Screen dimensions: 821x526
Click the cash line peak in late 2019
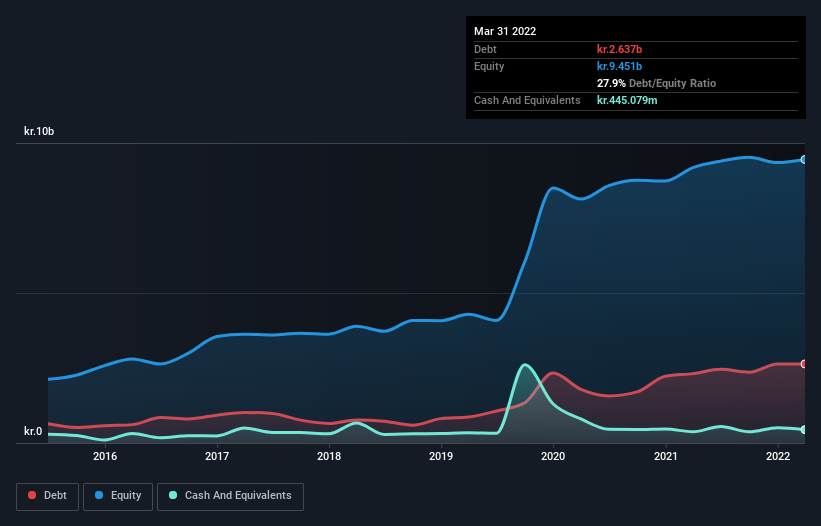[525, 365]
